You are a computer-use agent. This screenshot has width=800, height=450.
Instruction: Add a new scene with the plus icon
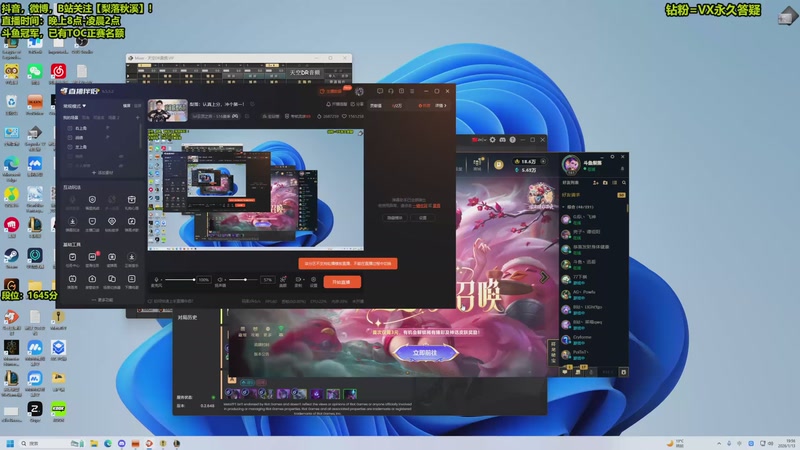(x=137, y=117)
